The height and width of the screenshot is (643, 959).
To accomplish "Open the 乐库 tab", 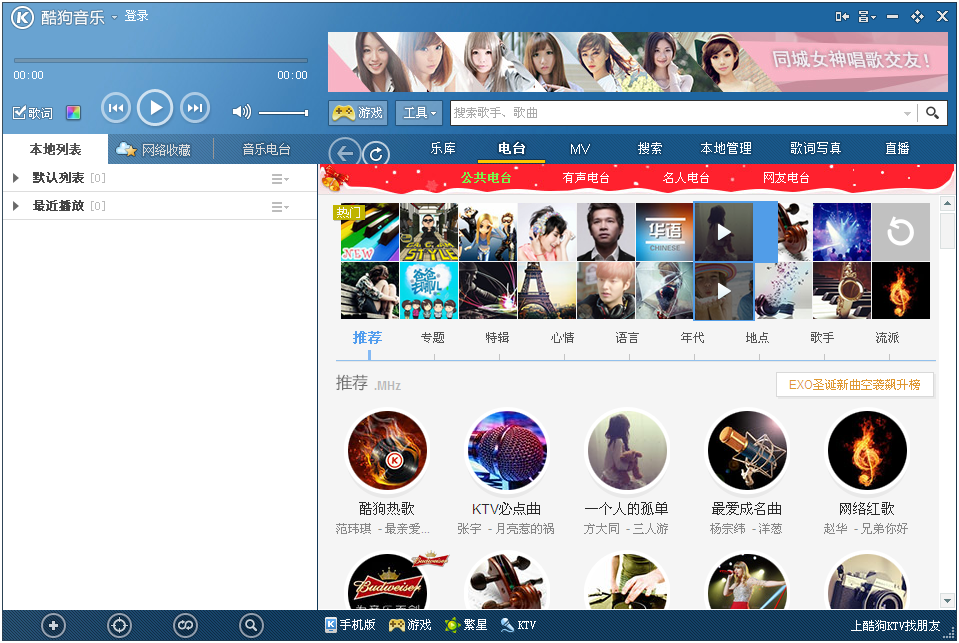I will [443, 148].
